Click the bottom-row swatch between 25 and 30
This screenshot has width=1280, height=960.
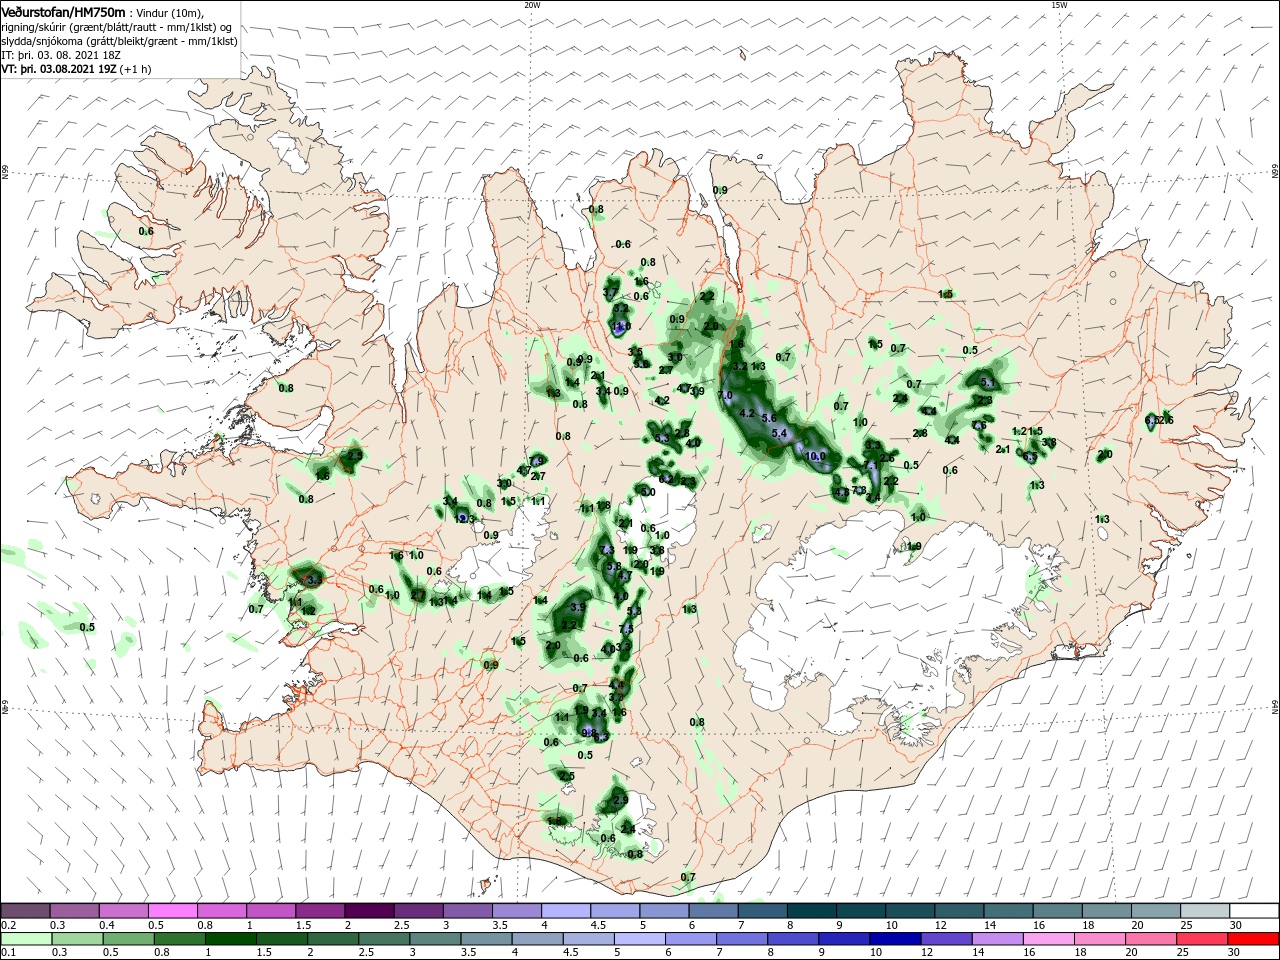pos(1204,938)
